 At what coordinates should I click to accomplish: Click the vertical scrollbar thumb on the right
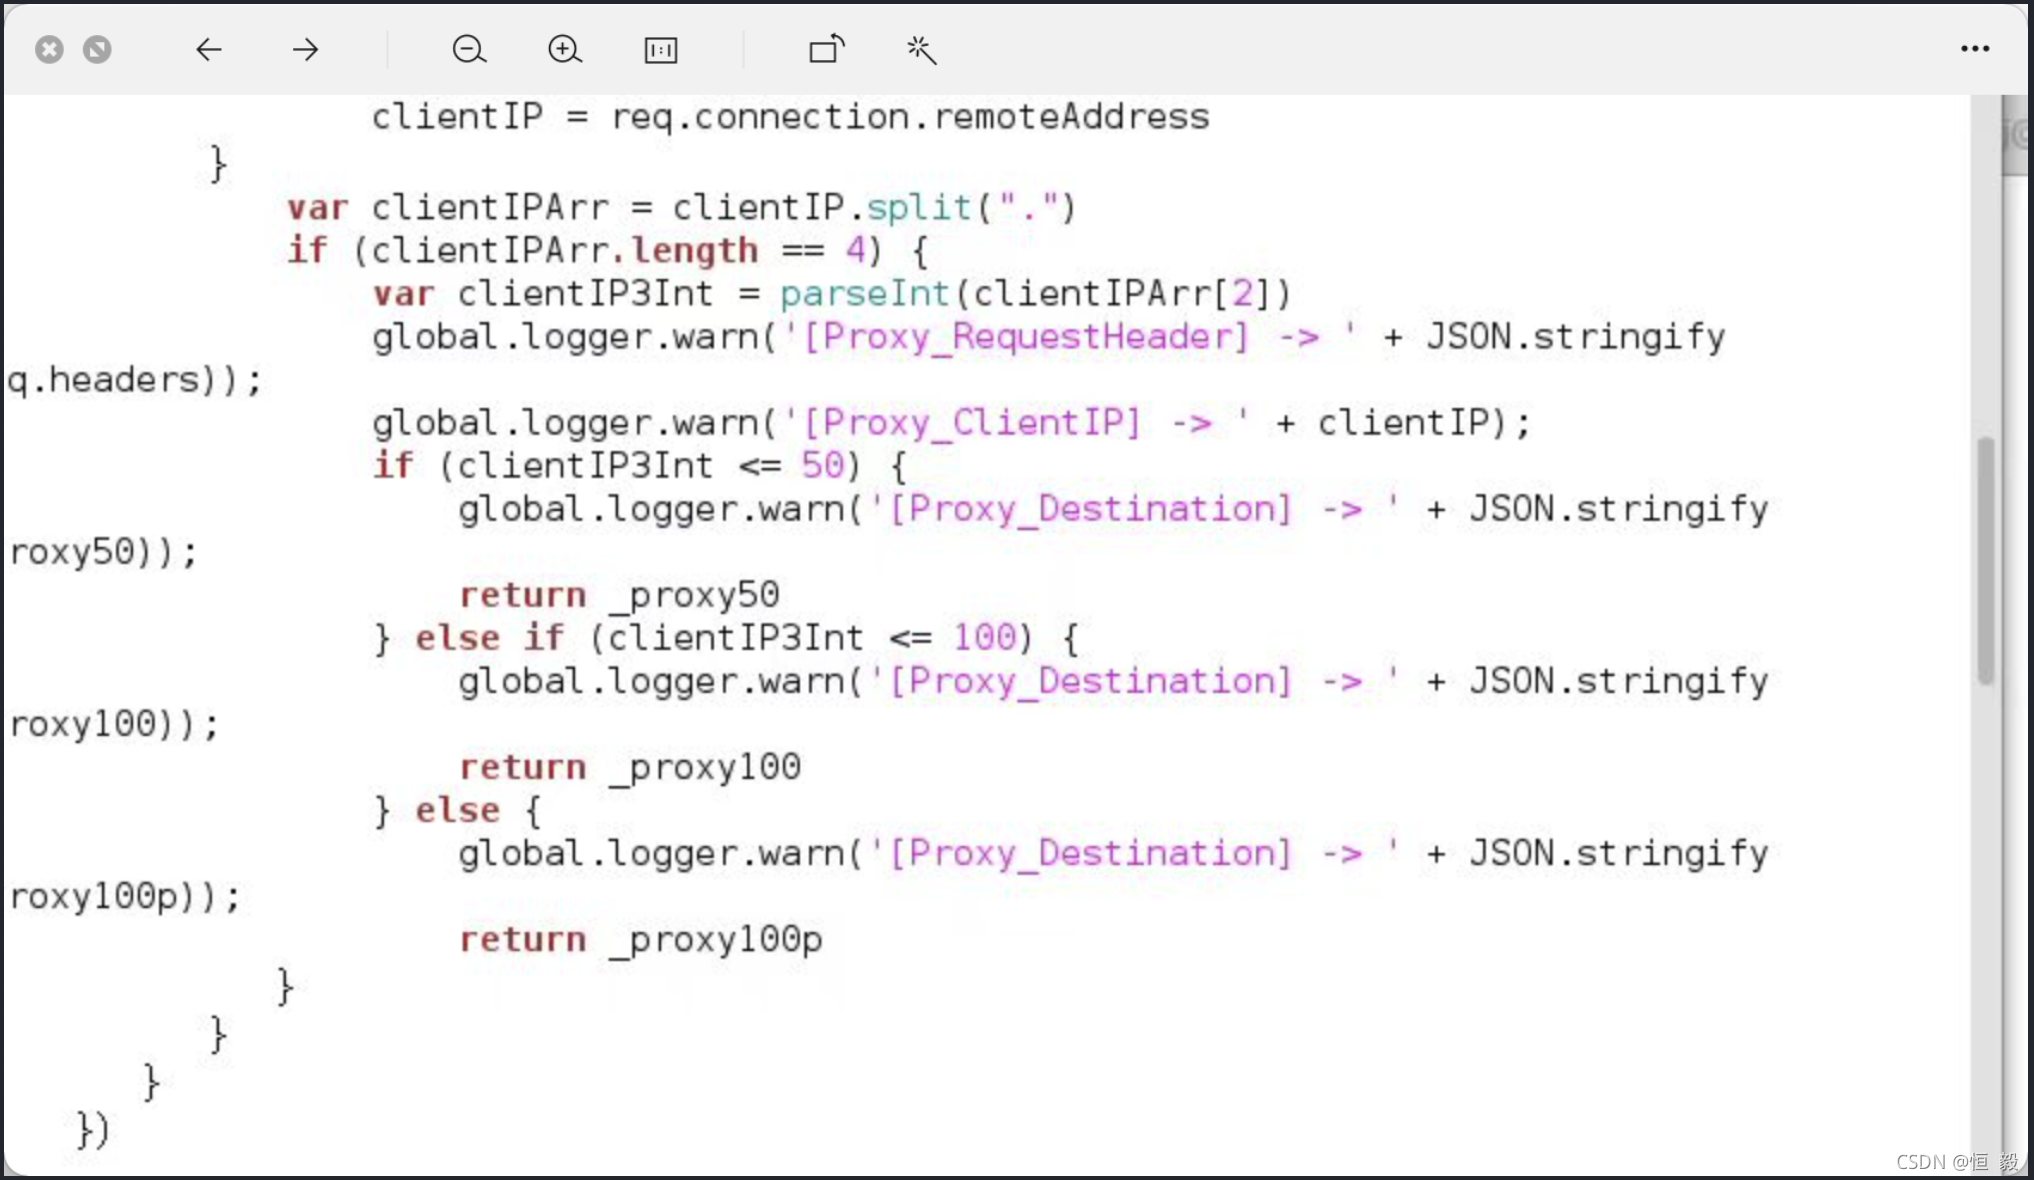tap(1985, 560)
